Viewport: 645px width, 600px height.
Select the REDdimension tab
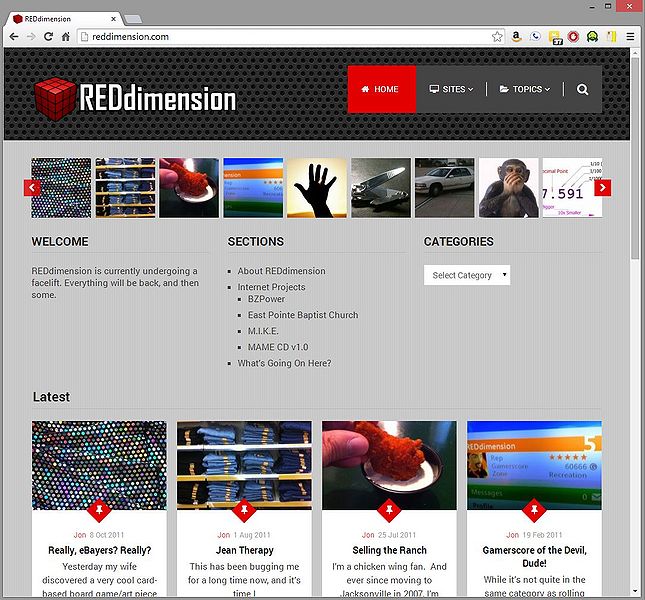[62, 19]
